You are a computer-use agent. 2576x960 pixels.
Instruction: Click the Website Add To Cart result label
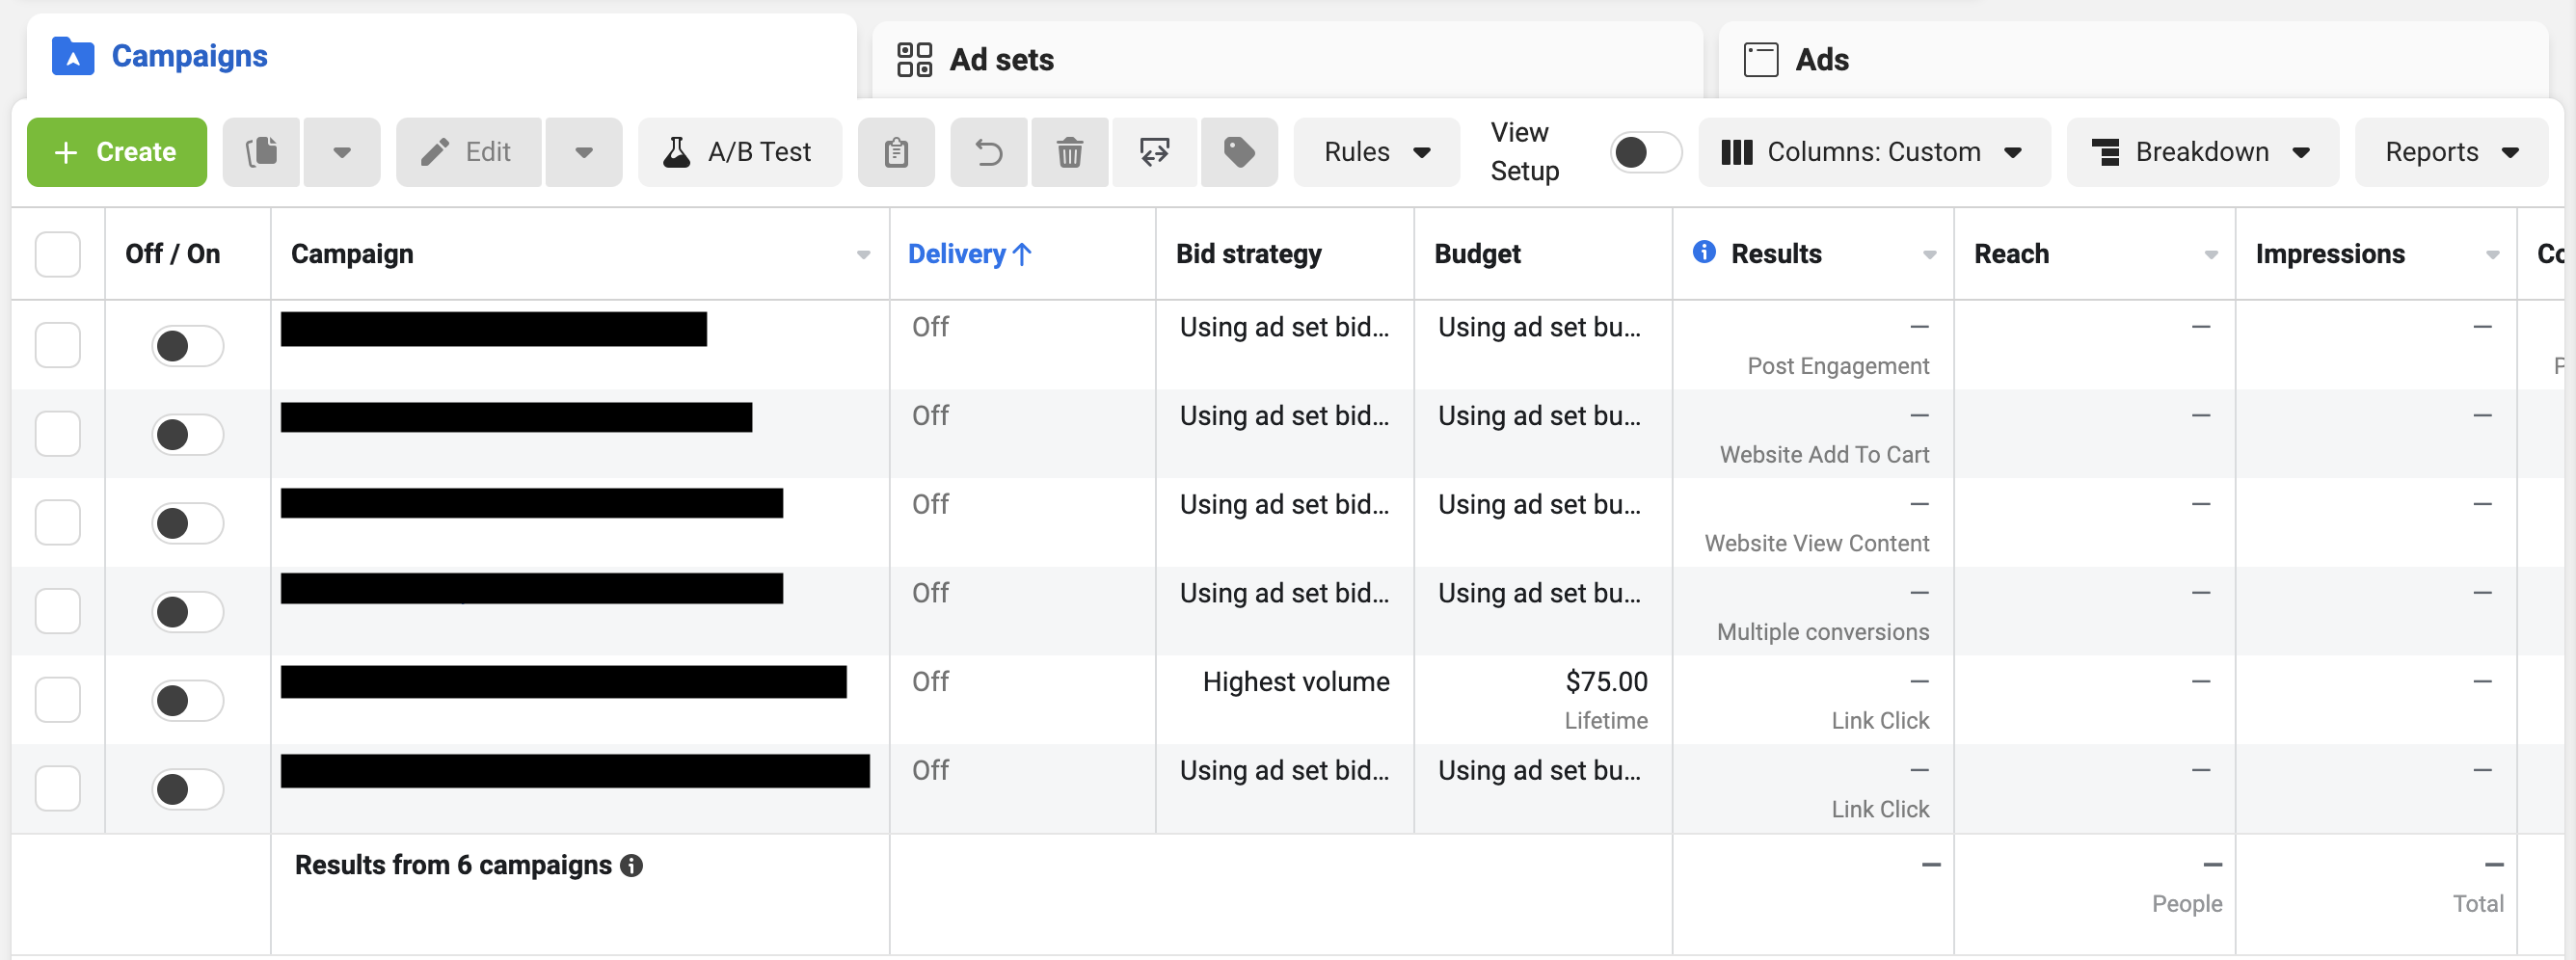click(x=1824, y=455)
